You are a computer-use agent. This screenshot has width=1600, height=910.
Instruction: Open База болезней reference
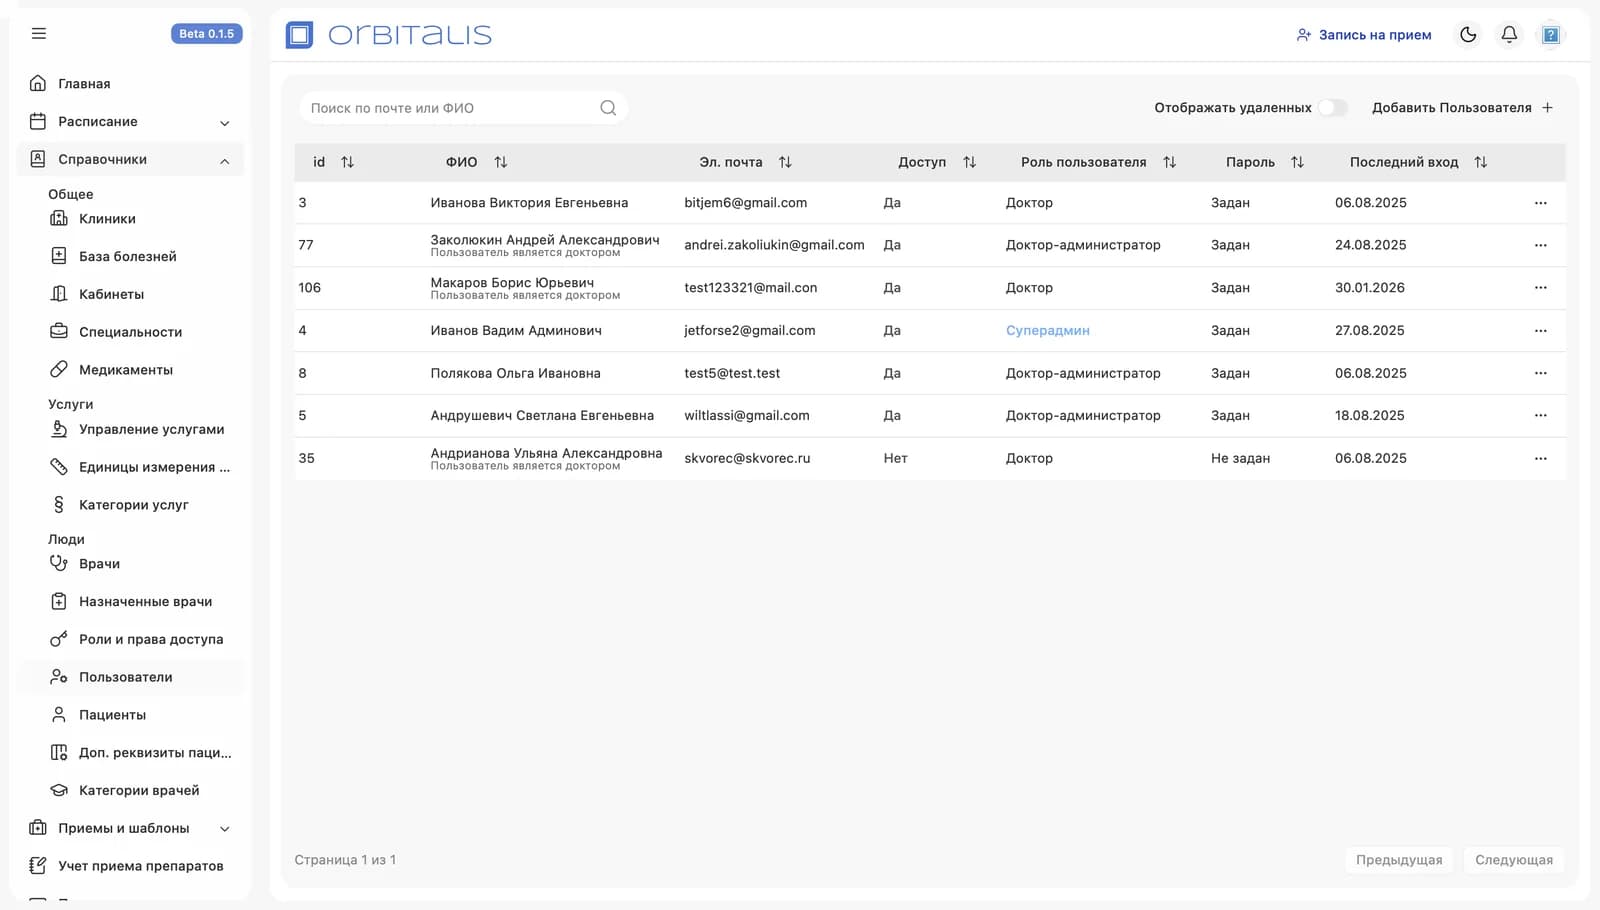(x=128, y=257)
